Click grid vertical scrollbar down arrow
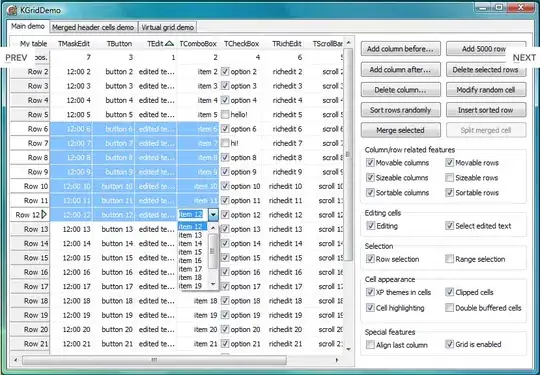540x375 pixels. tap(348, 349)
